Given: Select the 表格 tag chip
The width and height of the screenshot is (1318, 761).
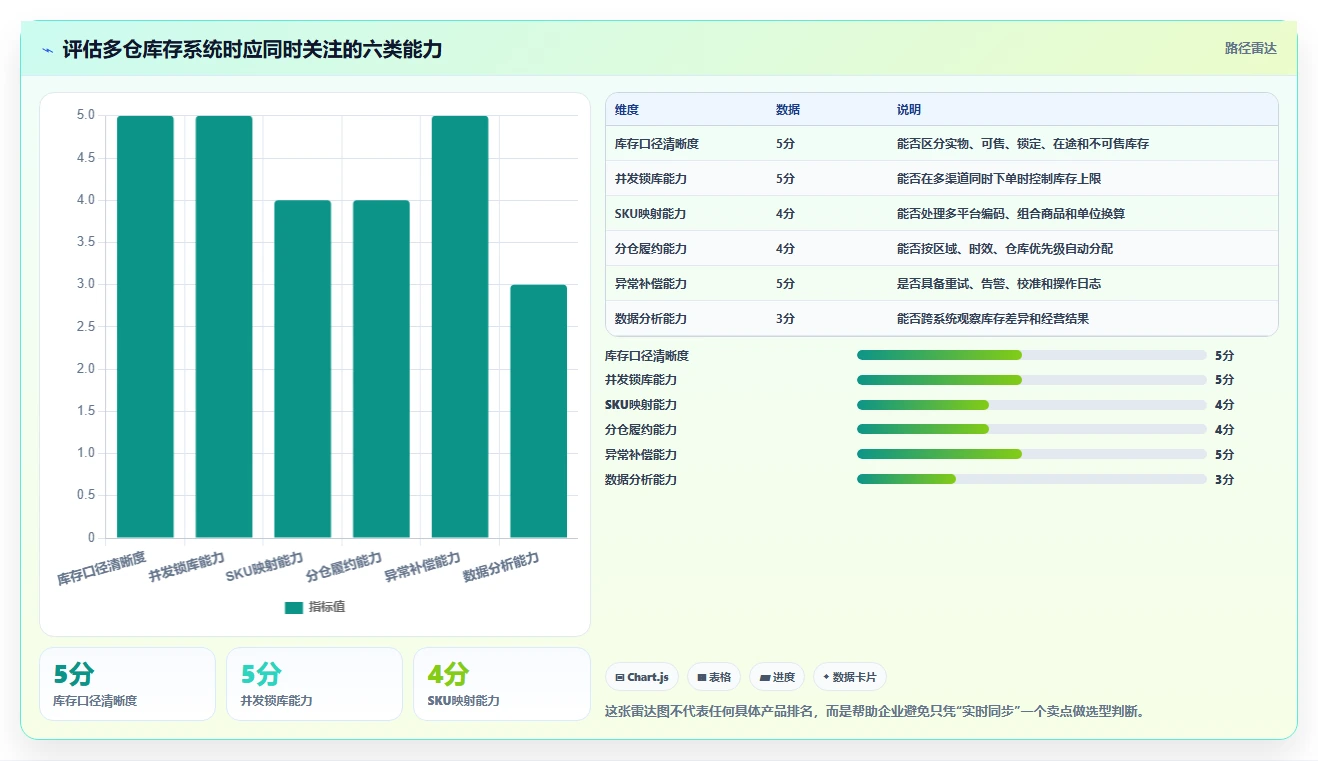Looking at the screenshot, I should [714, 677].
